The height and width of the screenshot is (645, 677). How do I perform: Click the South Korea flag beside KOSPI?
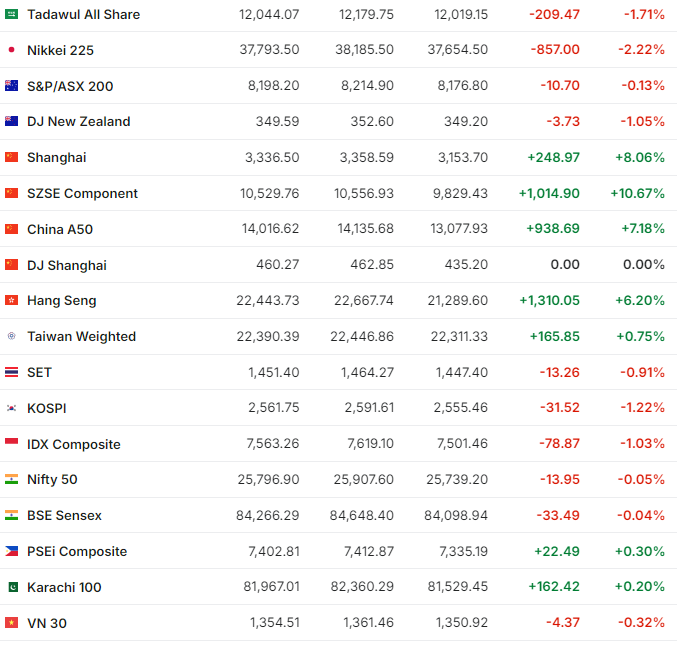click(12, 408)
